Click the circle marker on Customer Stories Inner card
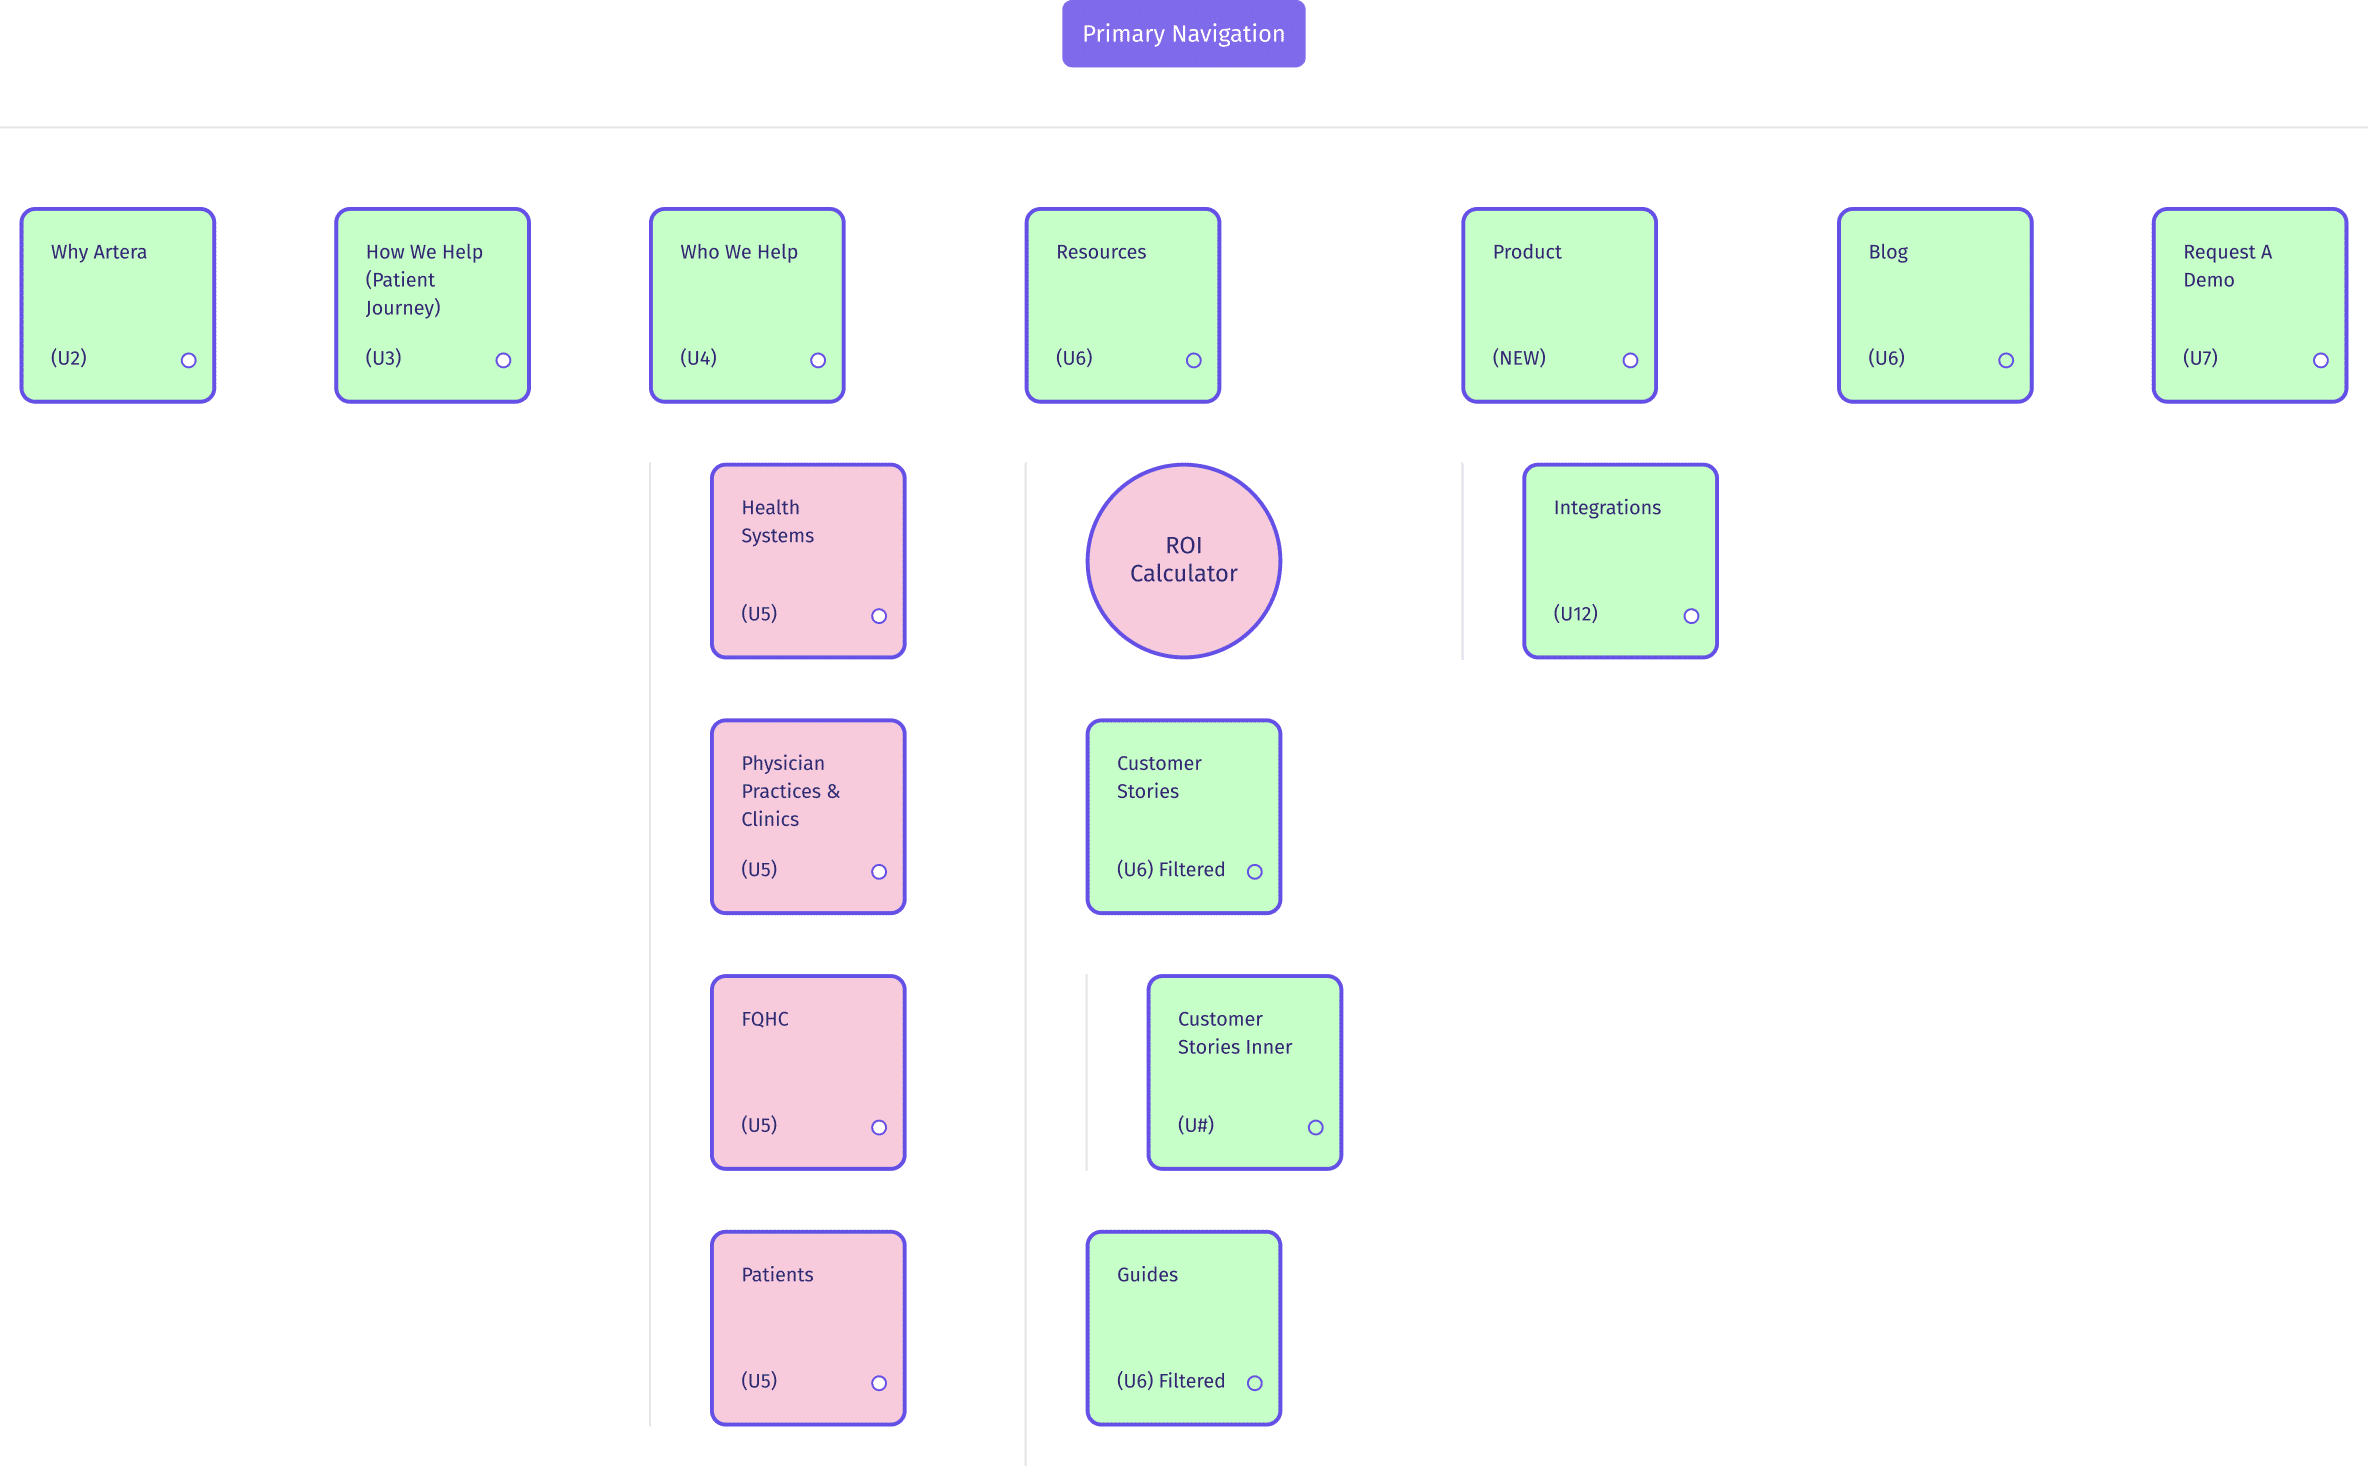This screenshot has width=2368, height=1466. coord(1316,1127)
